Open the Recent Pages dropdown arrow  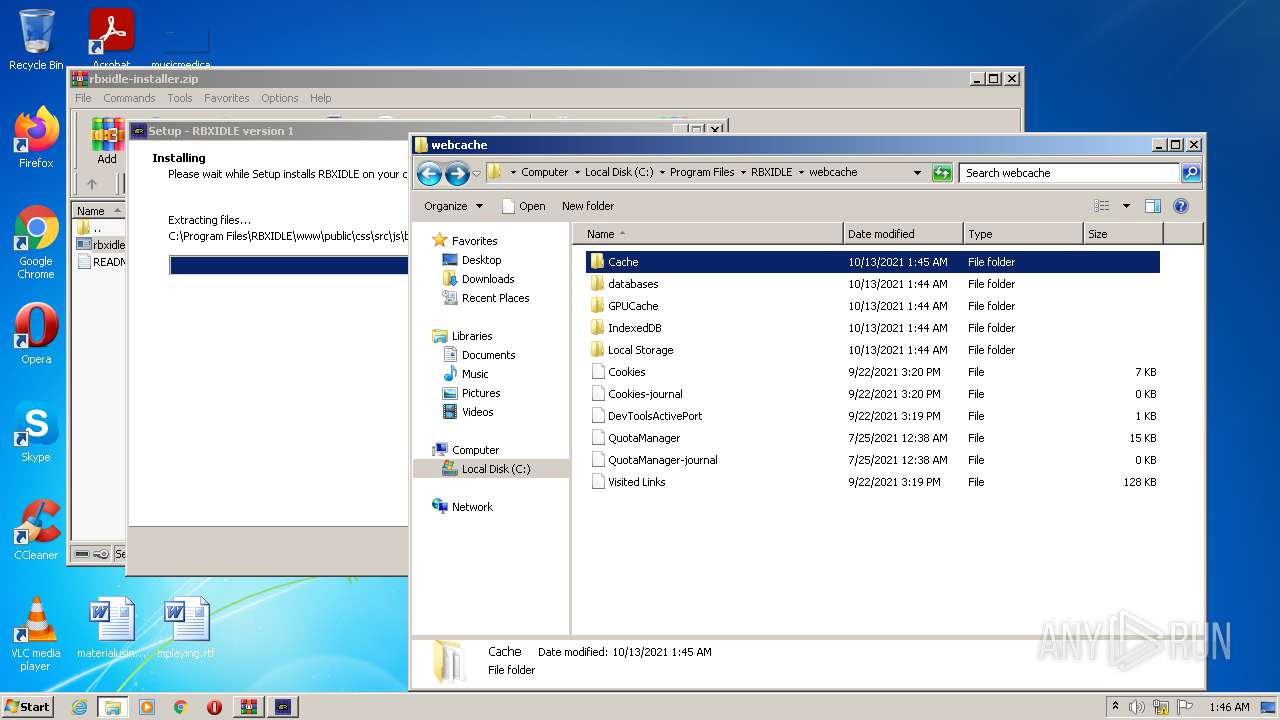coord(477,173)
